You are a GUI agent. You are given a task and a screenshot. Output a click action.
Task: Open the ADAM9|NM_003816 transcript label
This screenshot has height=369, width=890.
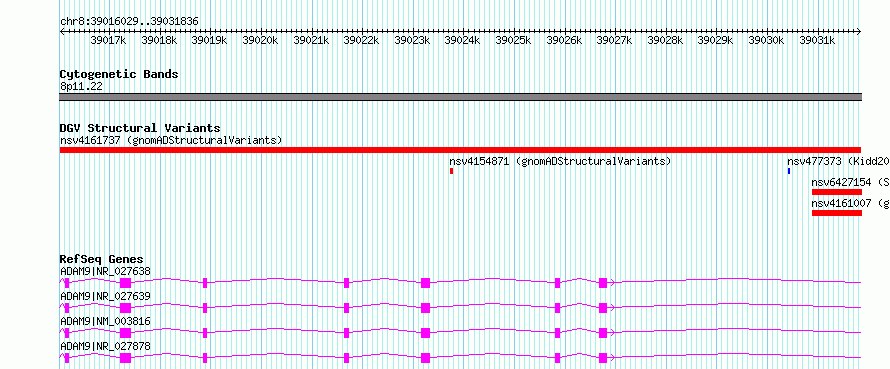point(106,321)
